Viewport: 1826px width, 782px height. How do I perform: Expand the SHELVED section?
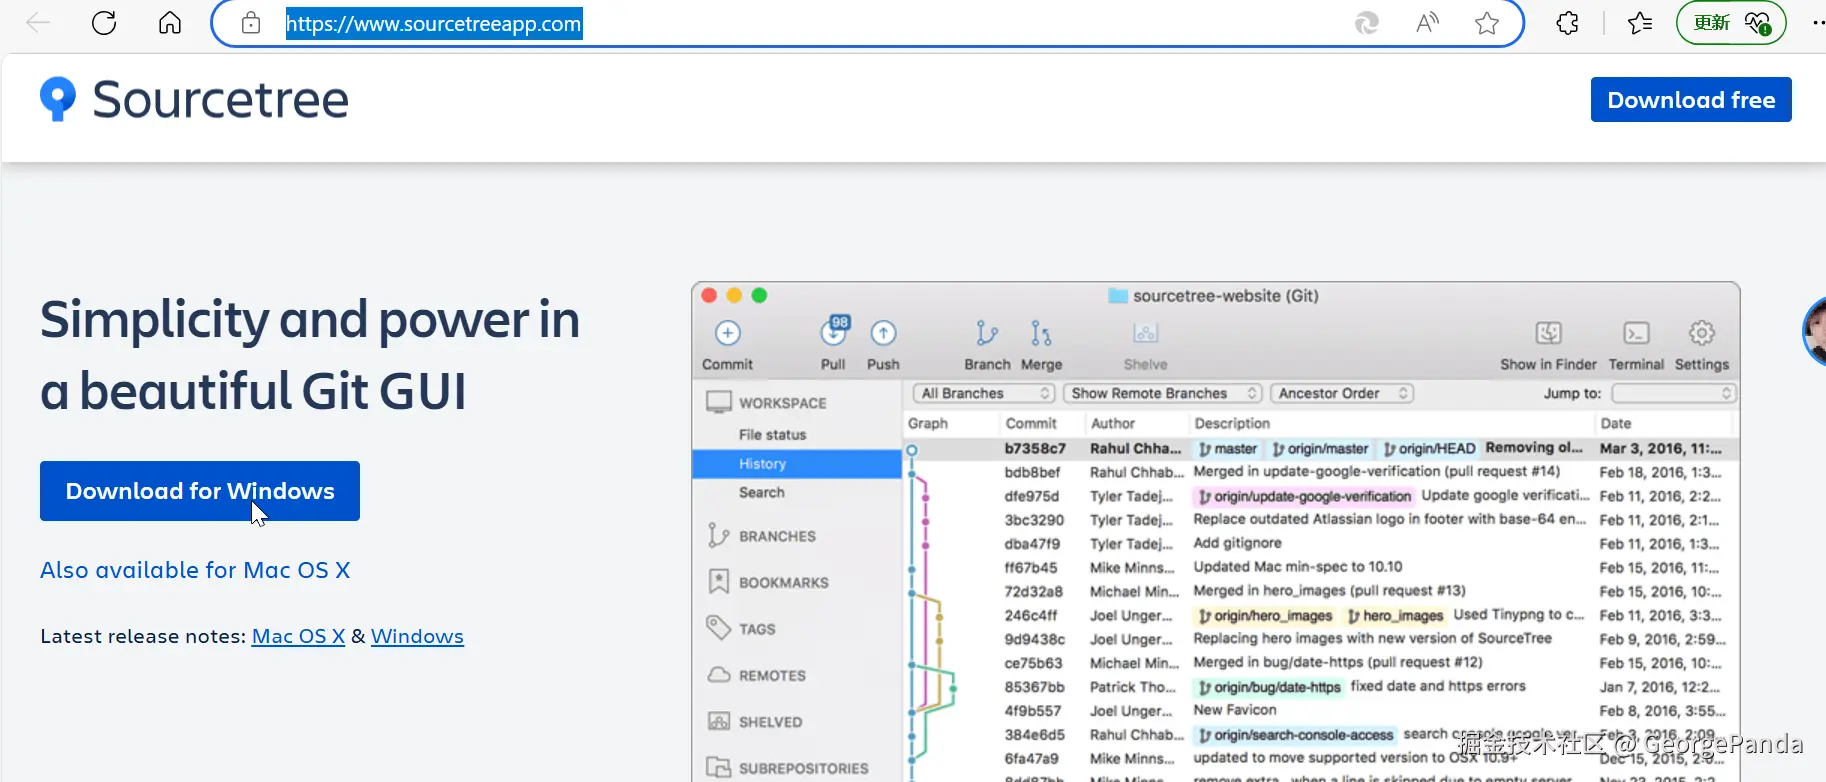[770, 722]
